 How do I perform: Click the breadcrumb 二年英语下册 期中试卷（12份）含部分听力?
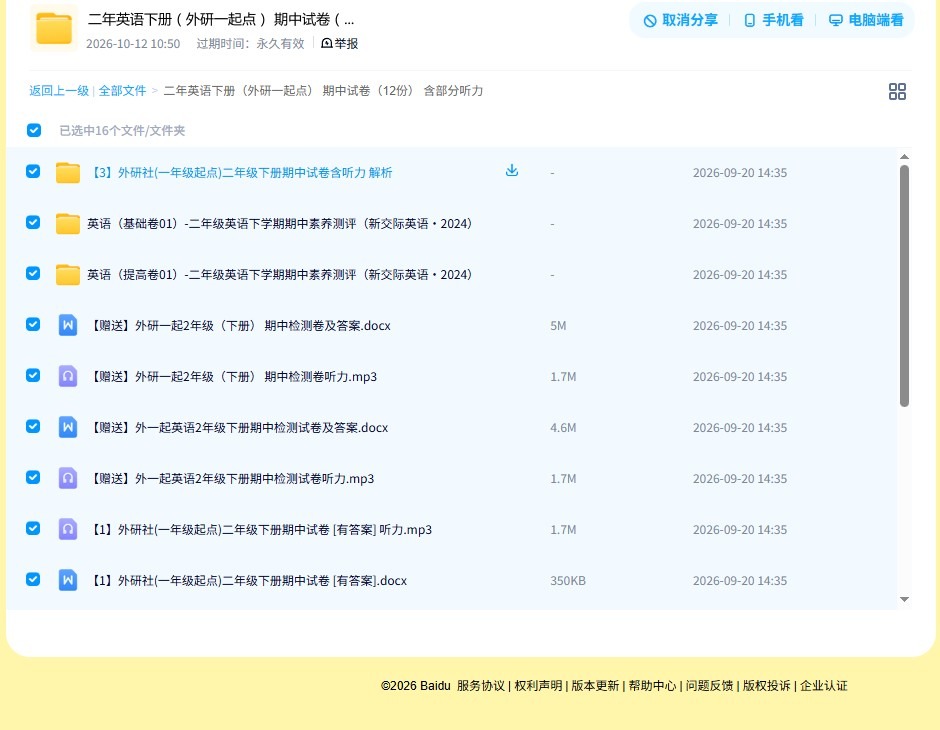[x=323, y=91]
